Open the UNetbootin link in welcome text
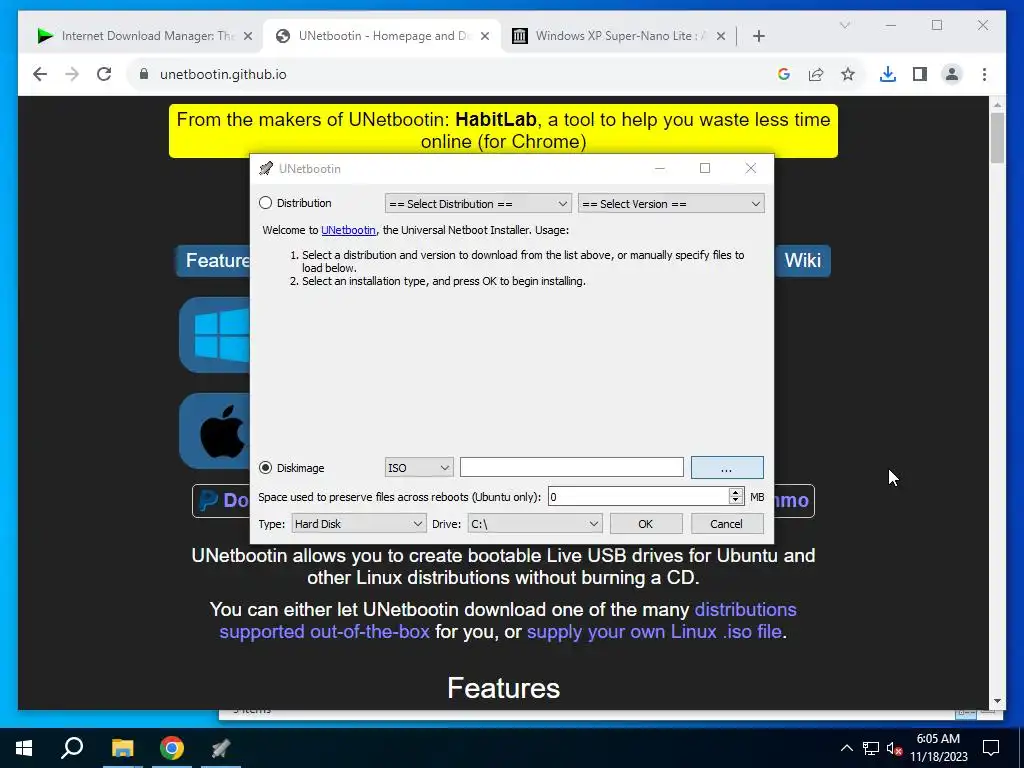The width and height of the screenshot is (1024, 768). pyautogui.click(x=348, y=230)
